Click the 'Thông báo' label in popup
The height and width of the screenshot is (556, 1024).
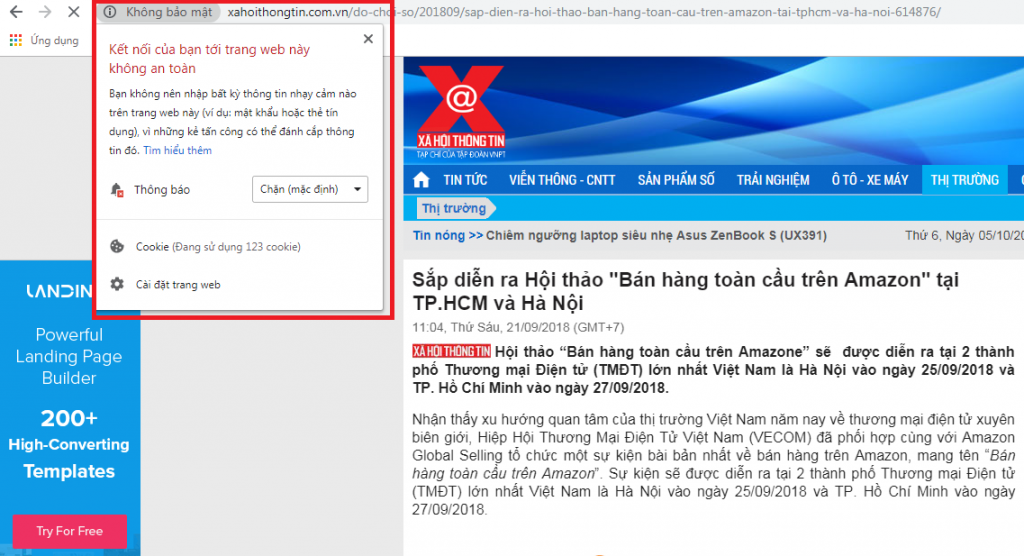[x=162, y=189]
